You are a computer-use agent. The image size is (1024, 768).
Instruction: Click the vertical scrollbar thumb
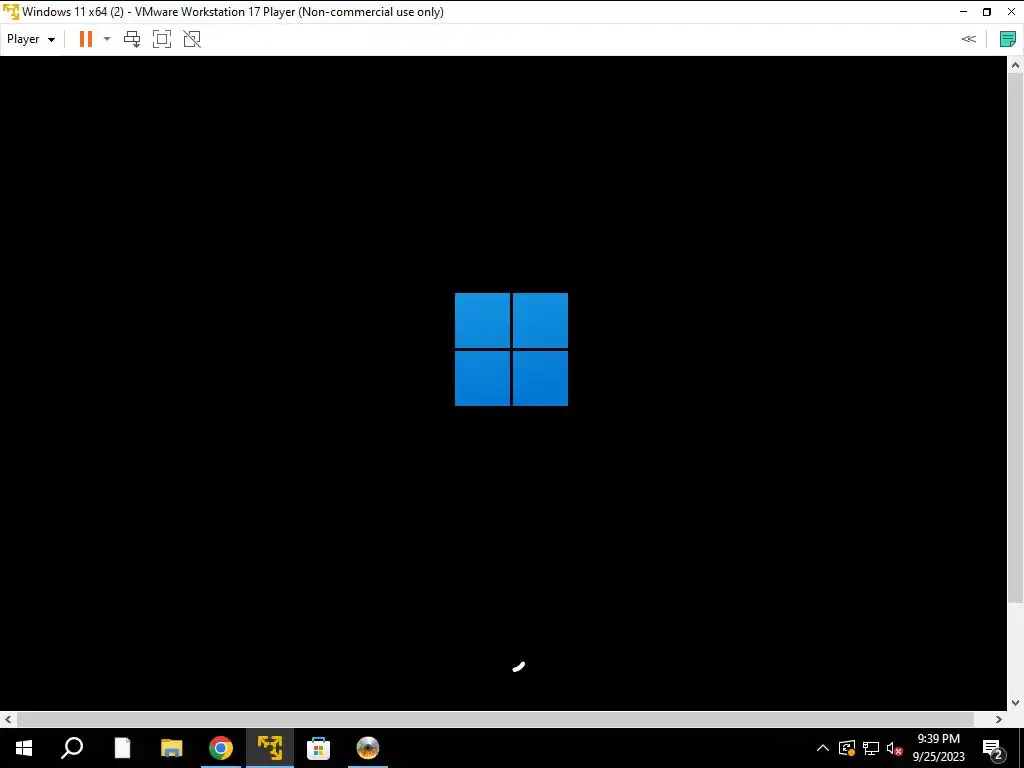pyautogui.click(x=1016, y=338)
